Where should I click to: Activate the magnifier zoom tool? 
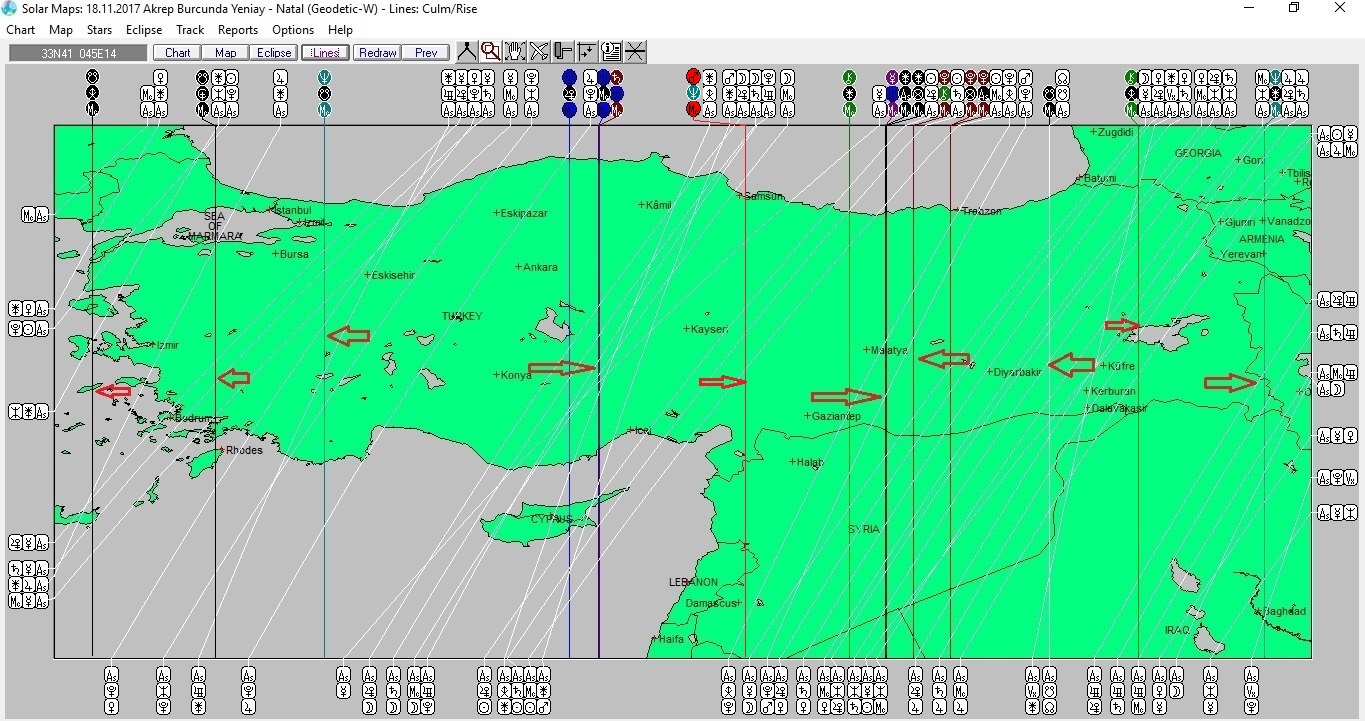pyautogui.click(x=491, y=52)
